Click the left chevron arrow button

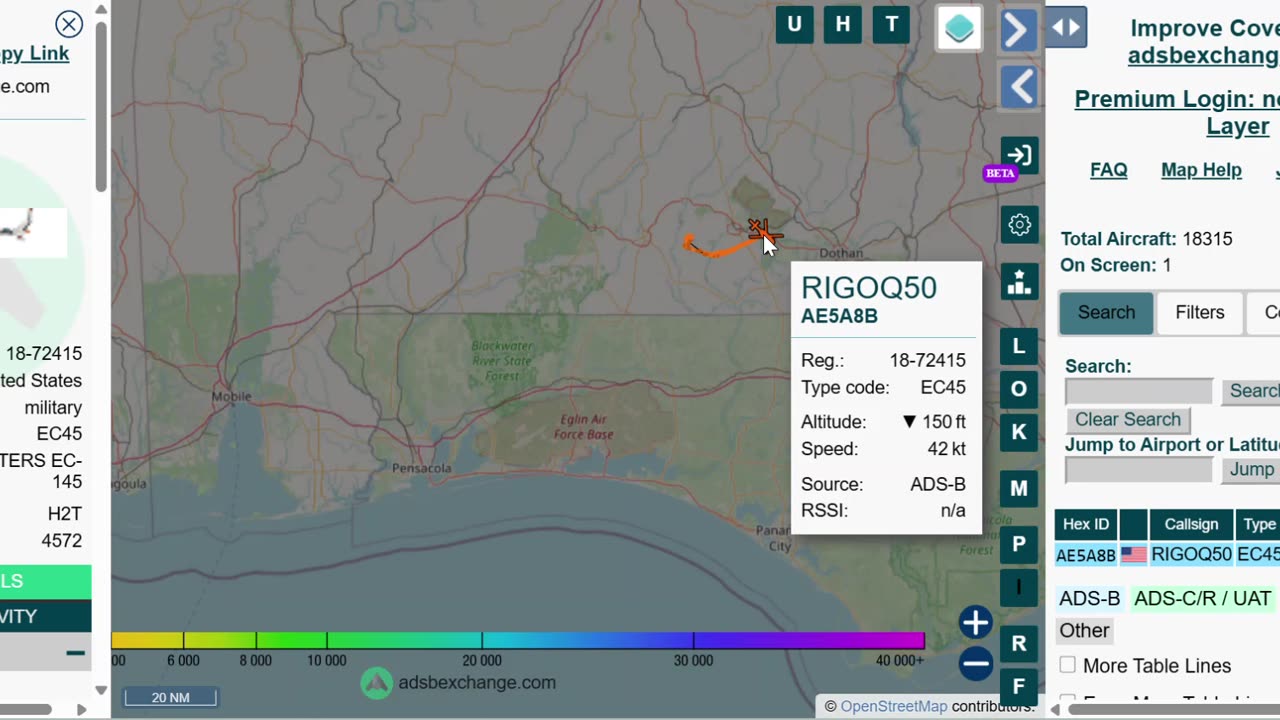click(1019, 88)
